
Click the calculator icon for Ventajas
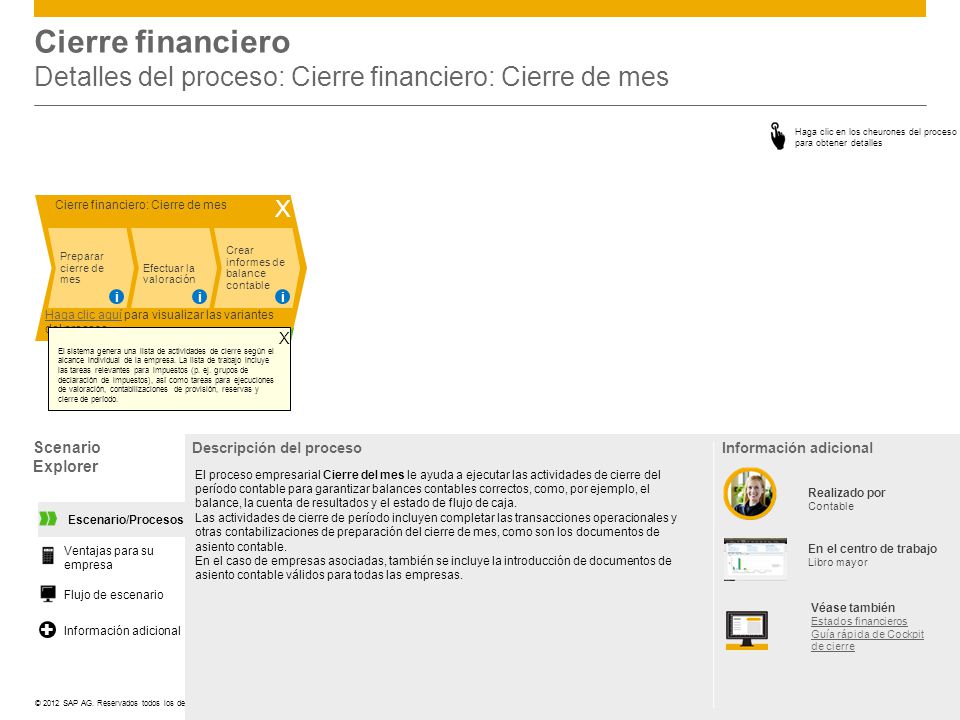point(48,555)
